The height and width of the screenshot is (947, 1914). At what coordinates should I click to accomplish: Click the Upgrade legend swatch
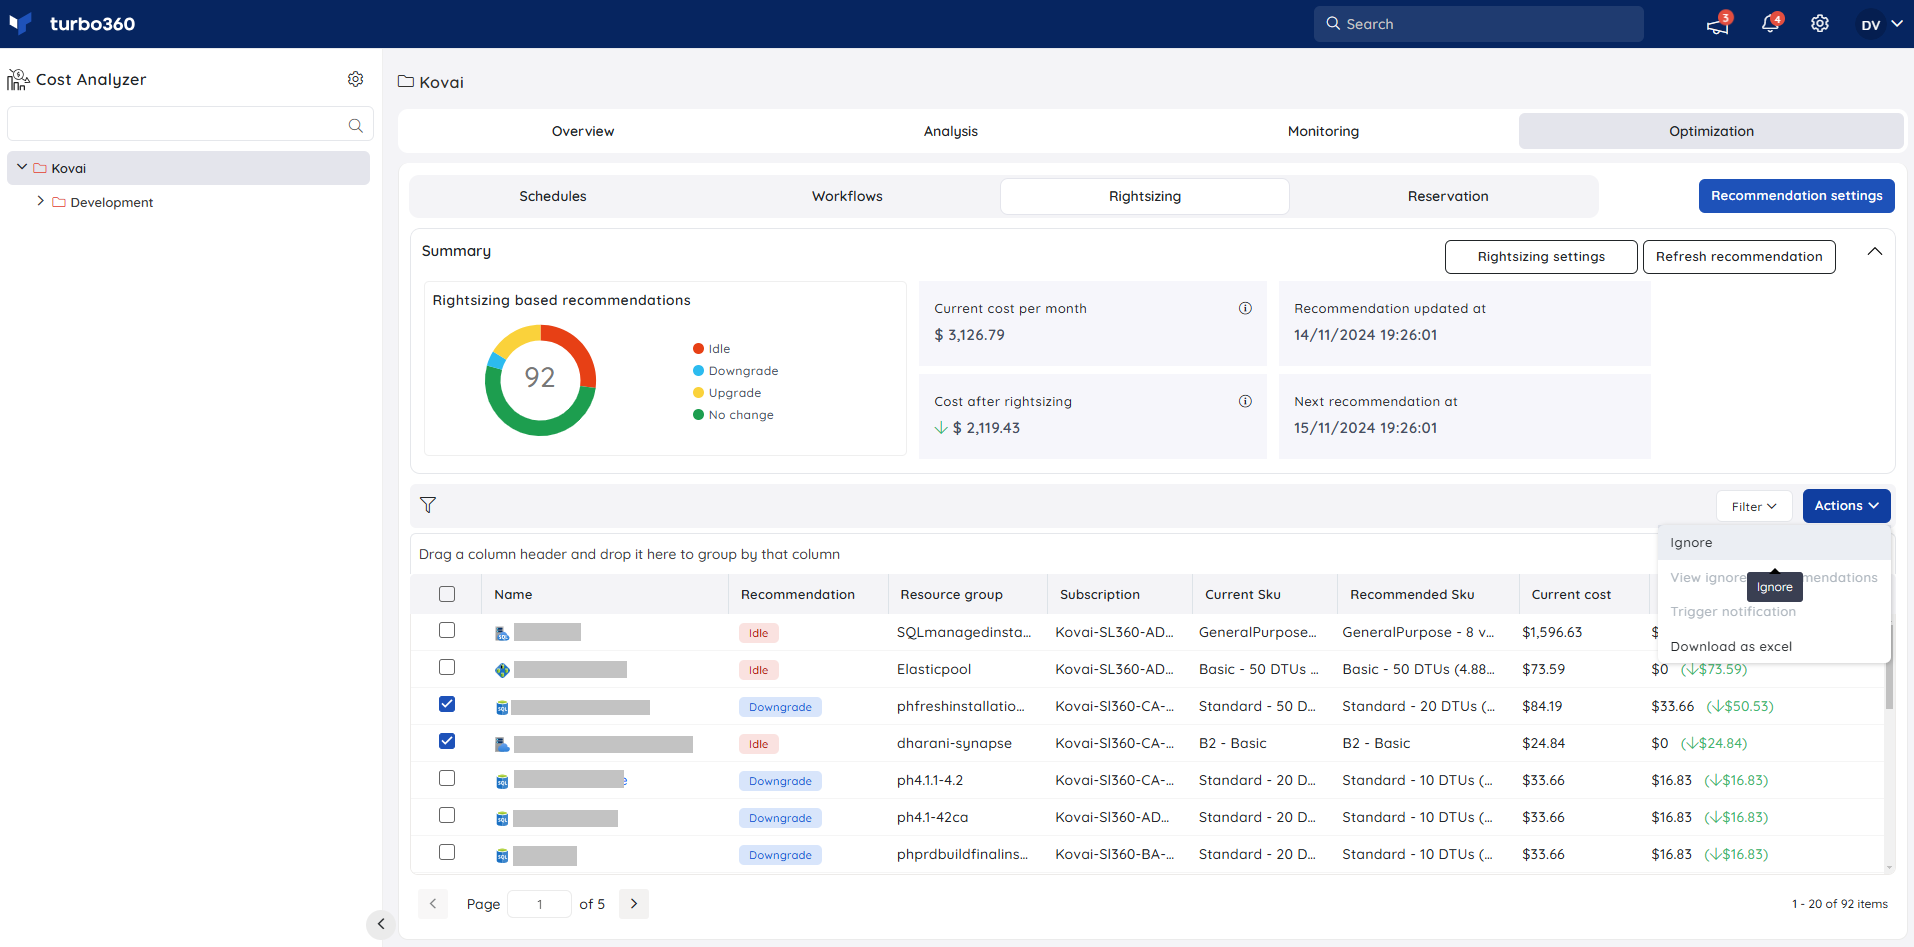pos(698,393)
